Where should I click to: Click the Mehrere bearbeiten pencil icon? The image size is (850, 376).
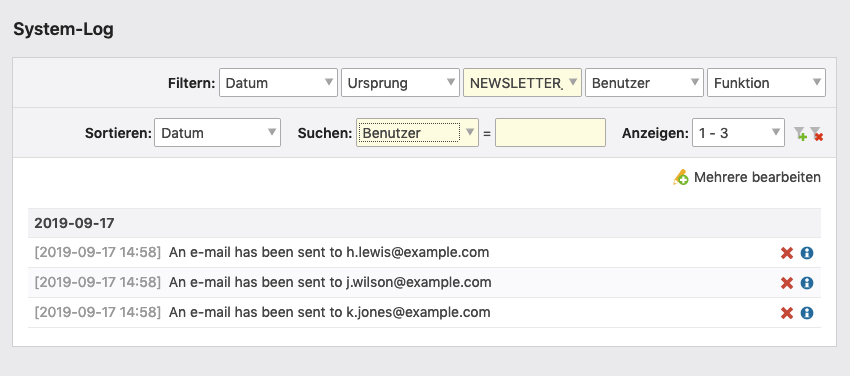[x=681, y=178]
